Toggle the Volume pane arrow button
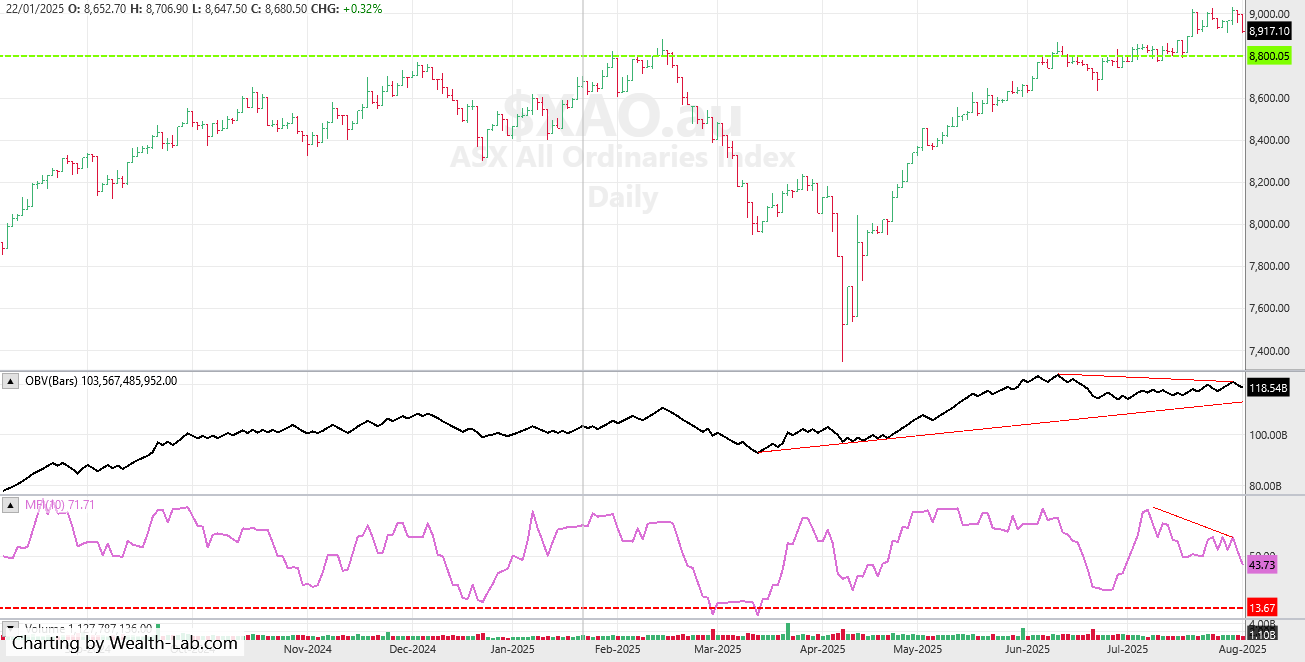 pos(12,629)
